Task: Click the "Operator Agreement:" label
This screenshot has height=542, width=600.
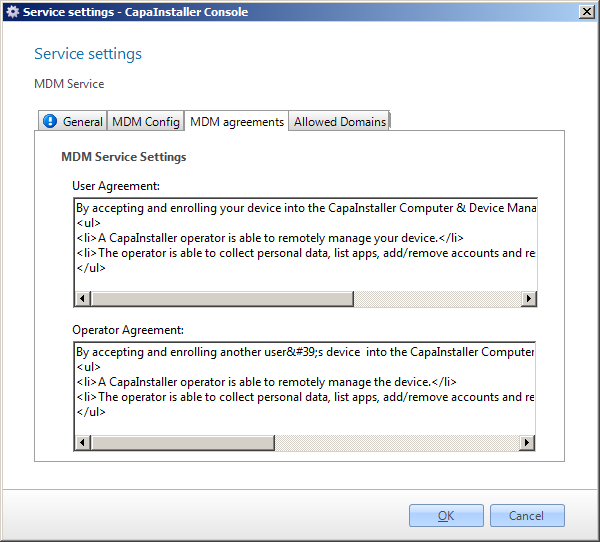Action: tap(128, 330)
